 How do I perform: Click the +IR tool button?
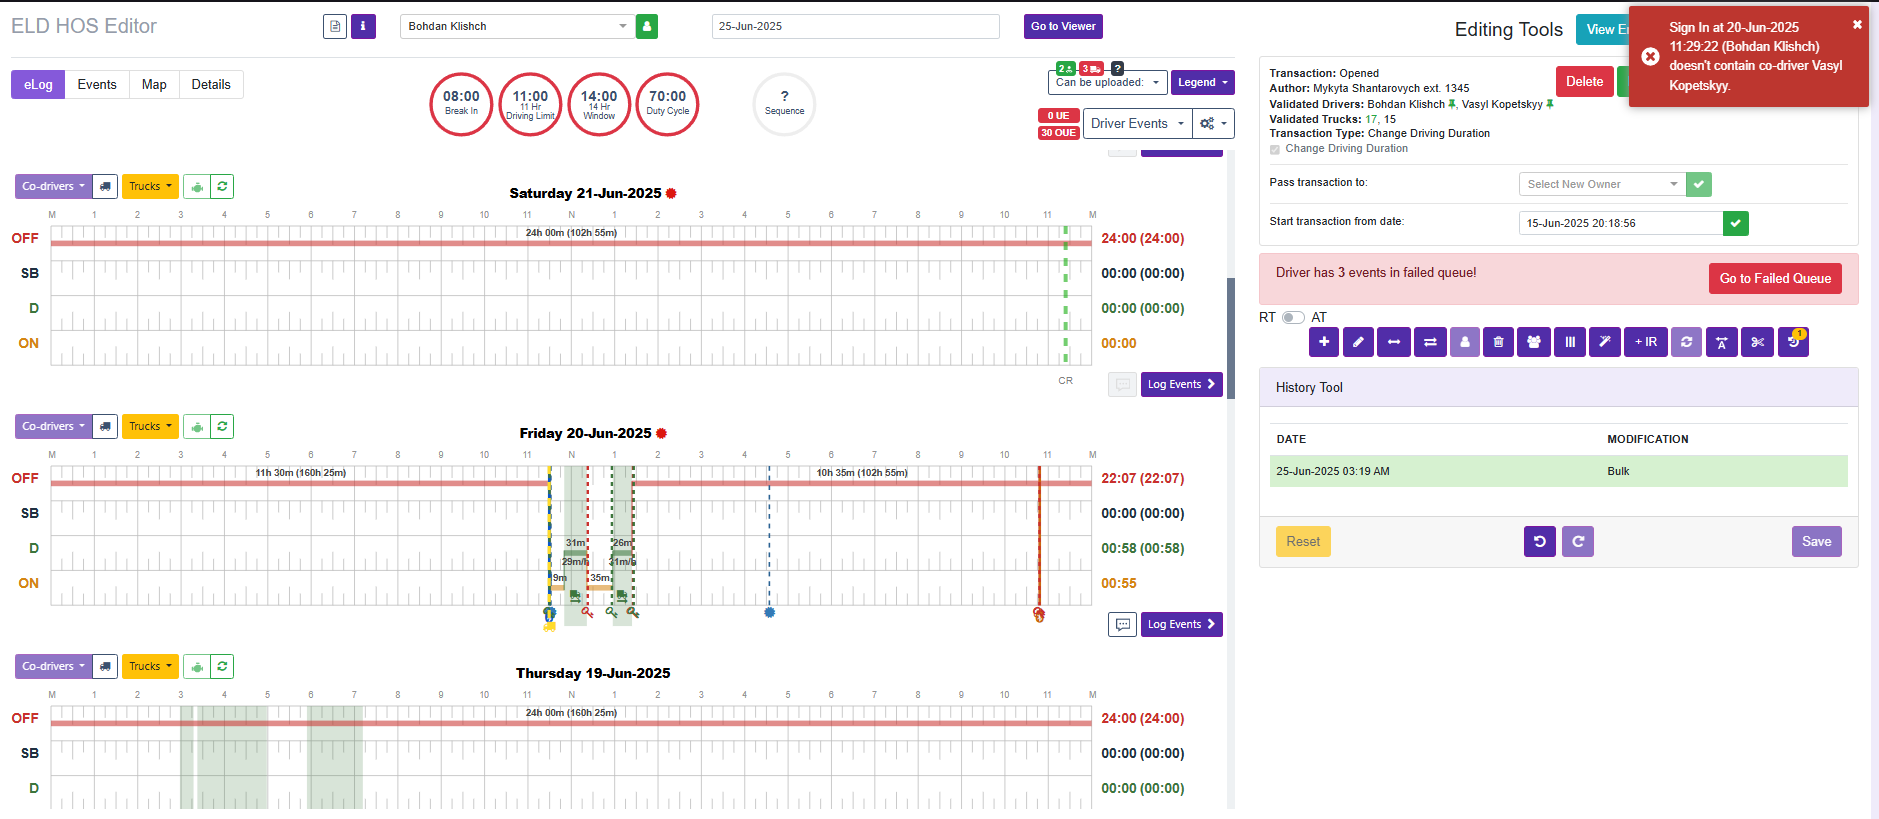click(x=1646, y=342)
